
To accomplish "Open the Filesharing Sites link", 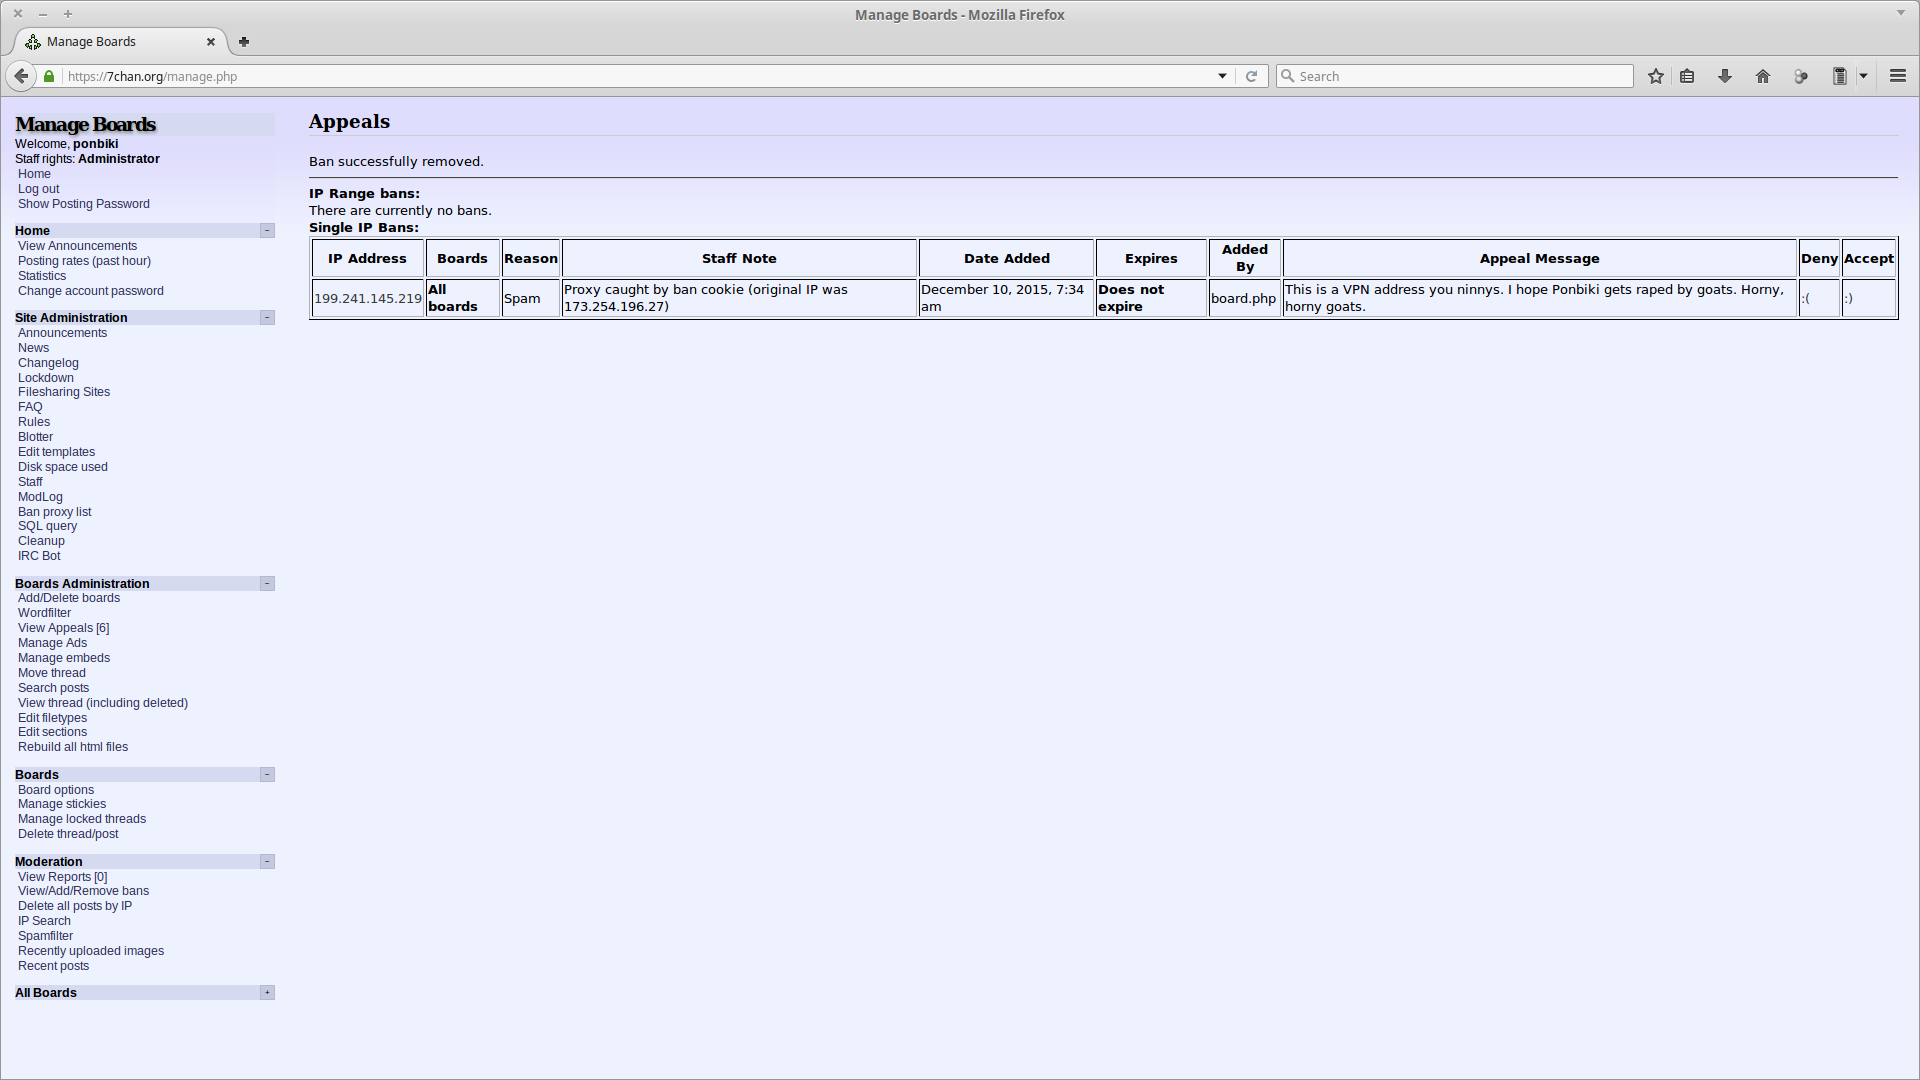I will (x=64, y=392).
